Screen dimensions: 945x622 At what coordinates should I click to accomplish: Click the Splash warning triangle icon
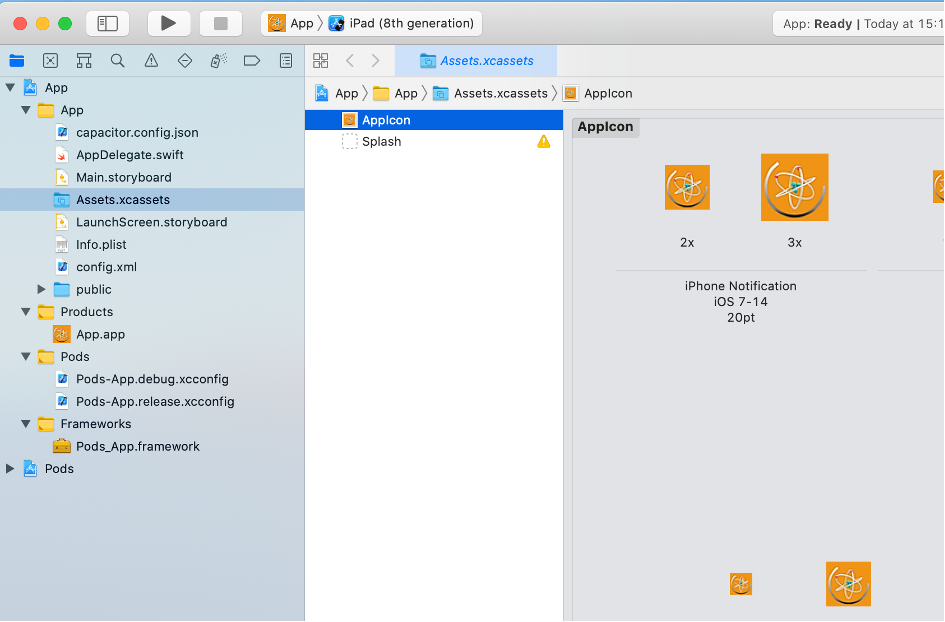(x=544, y=142)
